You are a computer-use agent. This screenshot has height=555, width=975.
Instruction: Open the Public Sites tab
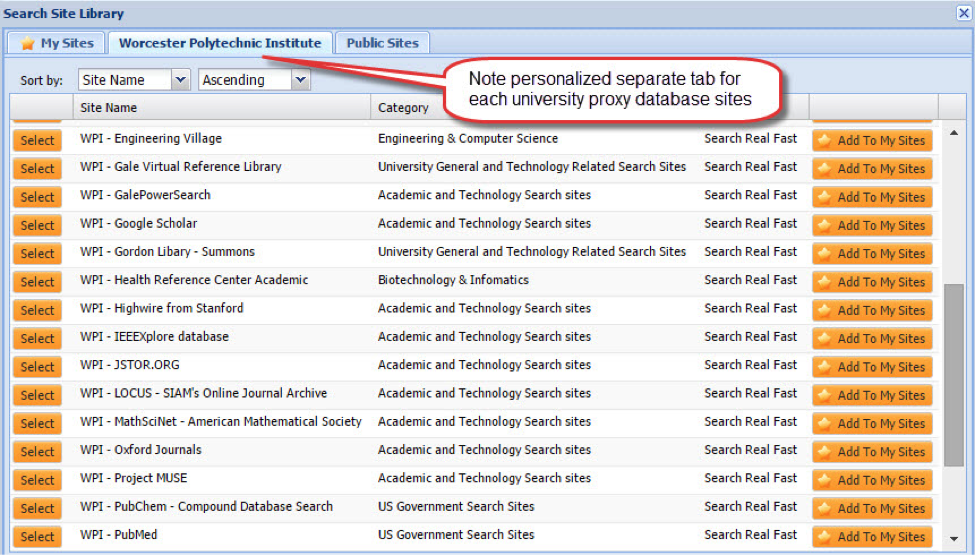pyautogui.click(x=382, y=43)
